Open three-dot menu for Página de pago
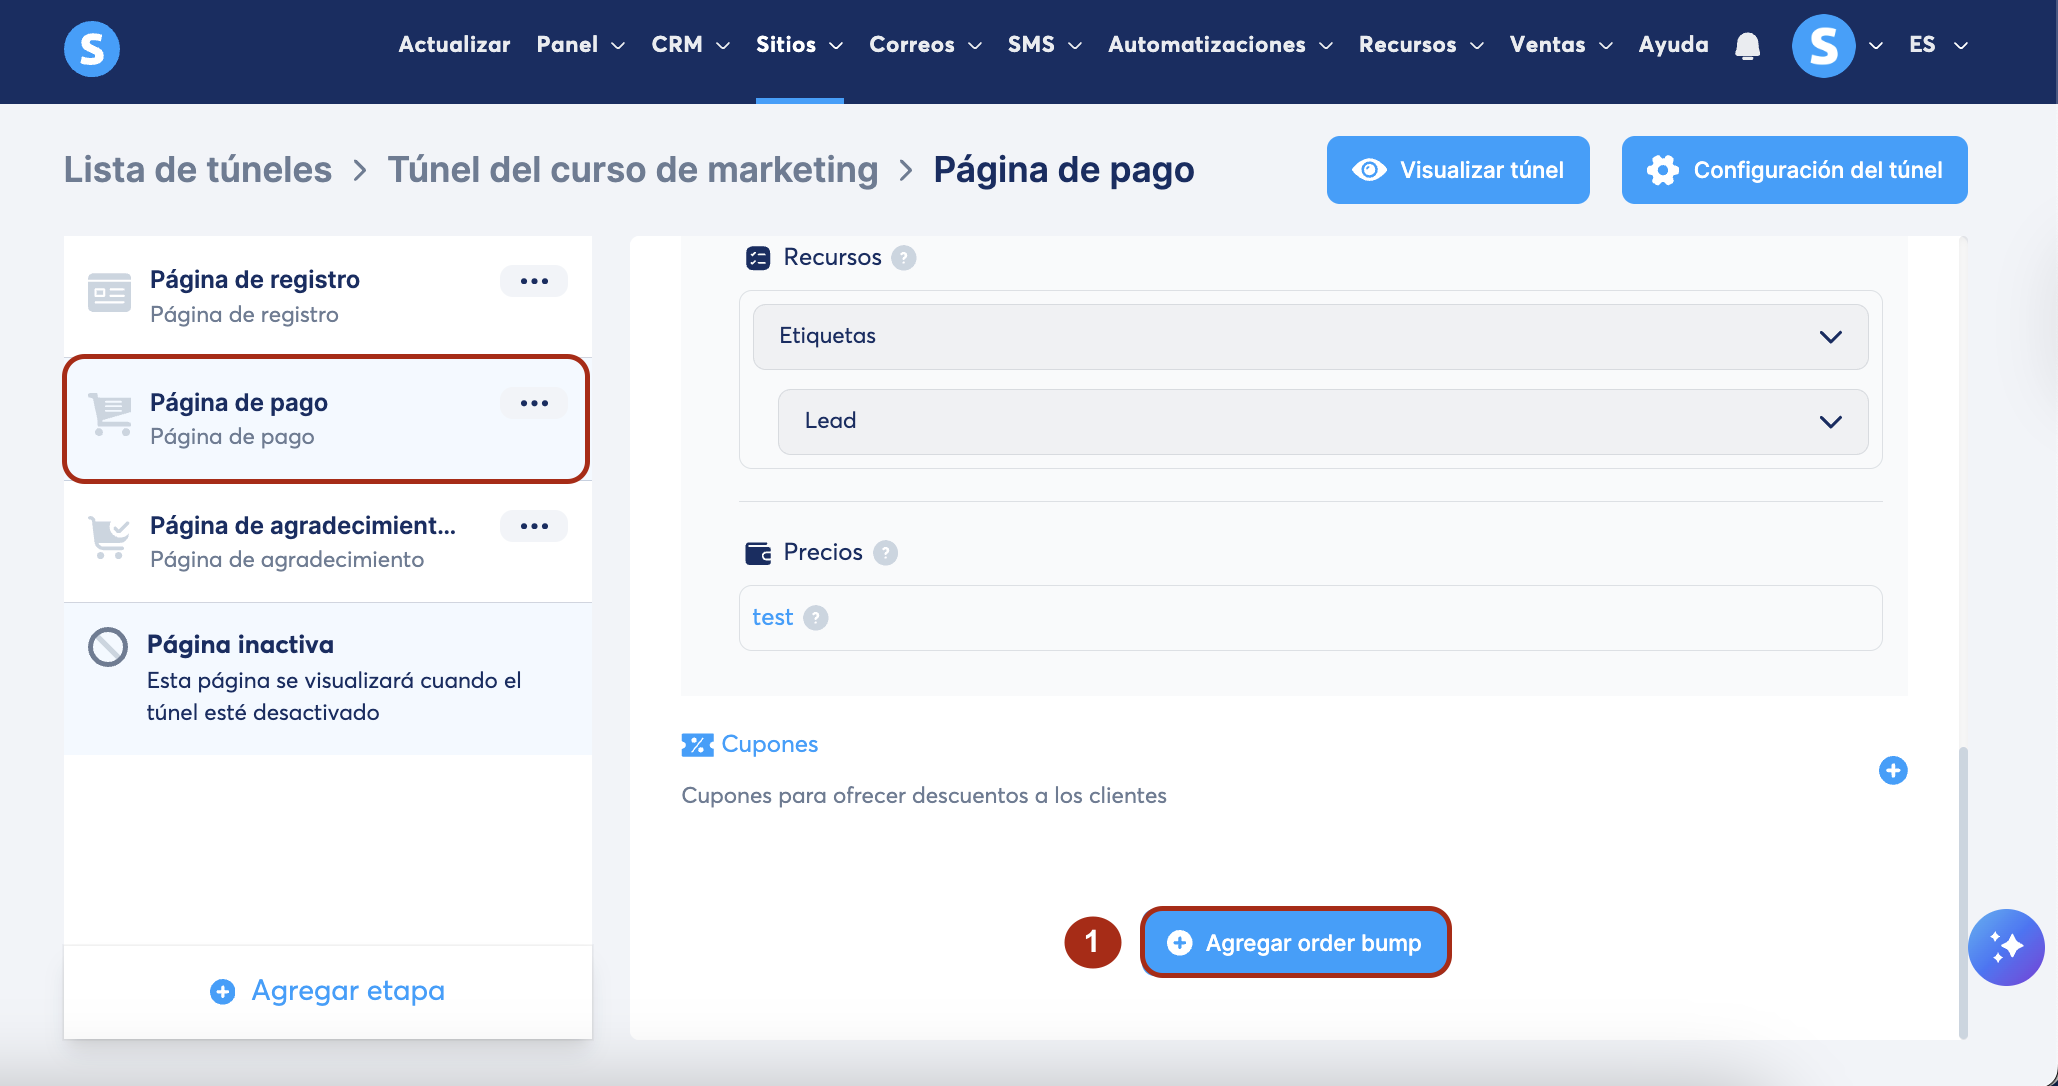 tap(534, 403)
